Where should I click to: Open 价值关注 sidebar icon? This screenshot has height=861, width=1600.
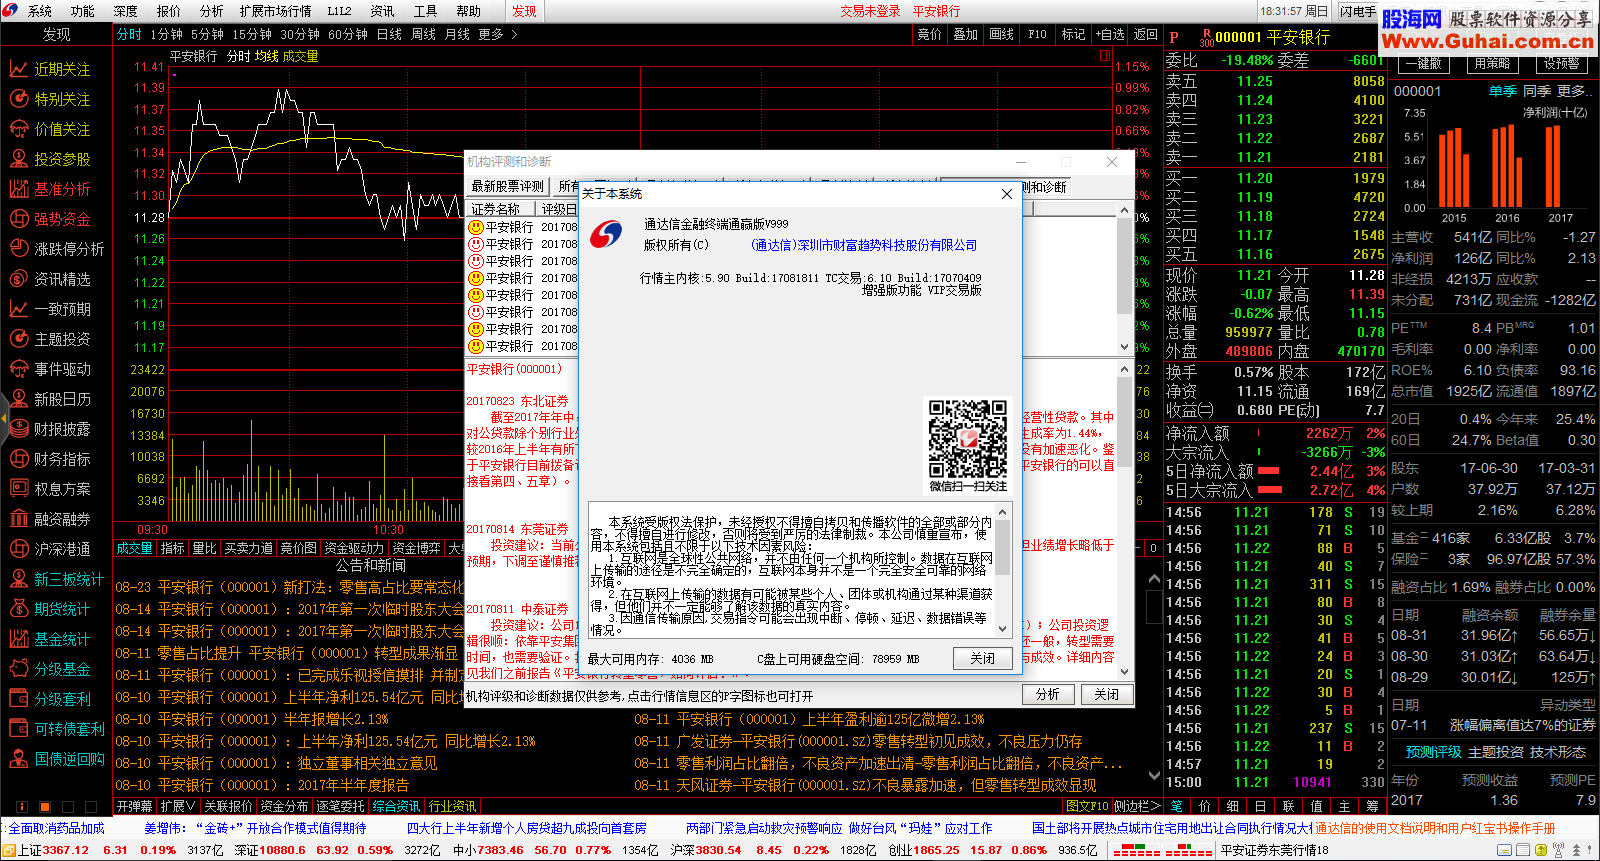[x=18, y=129]
